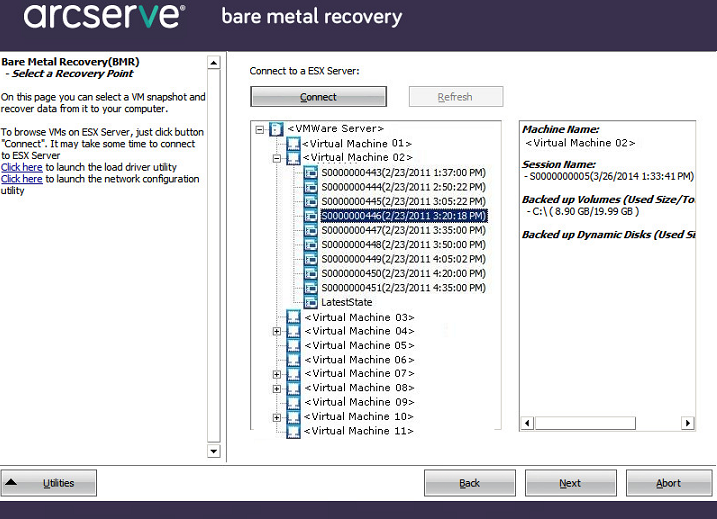Click session name S0000000005 in details panel
Image resolution: width=717 pixels, height=519 pixels.
coord(610,177)
